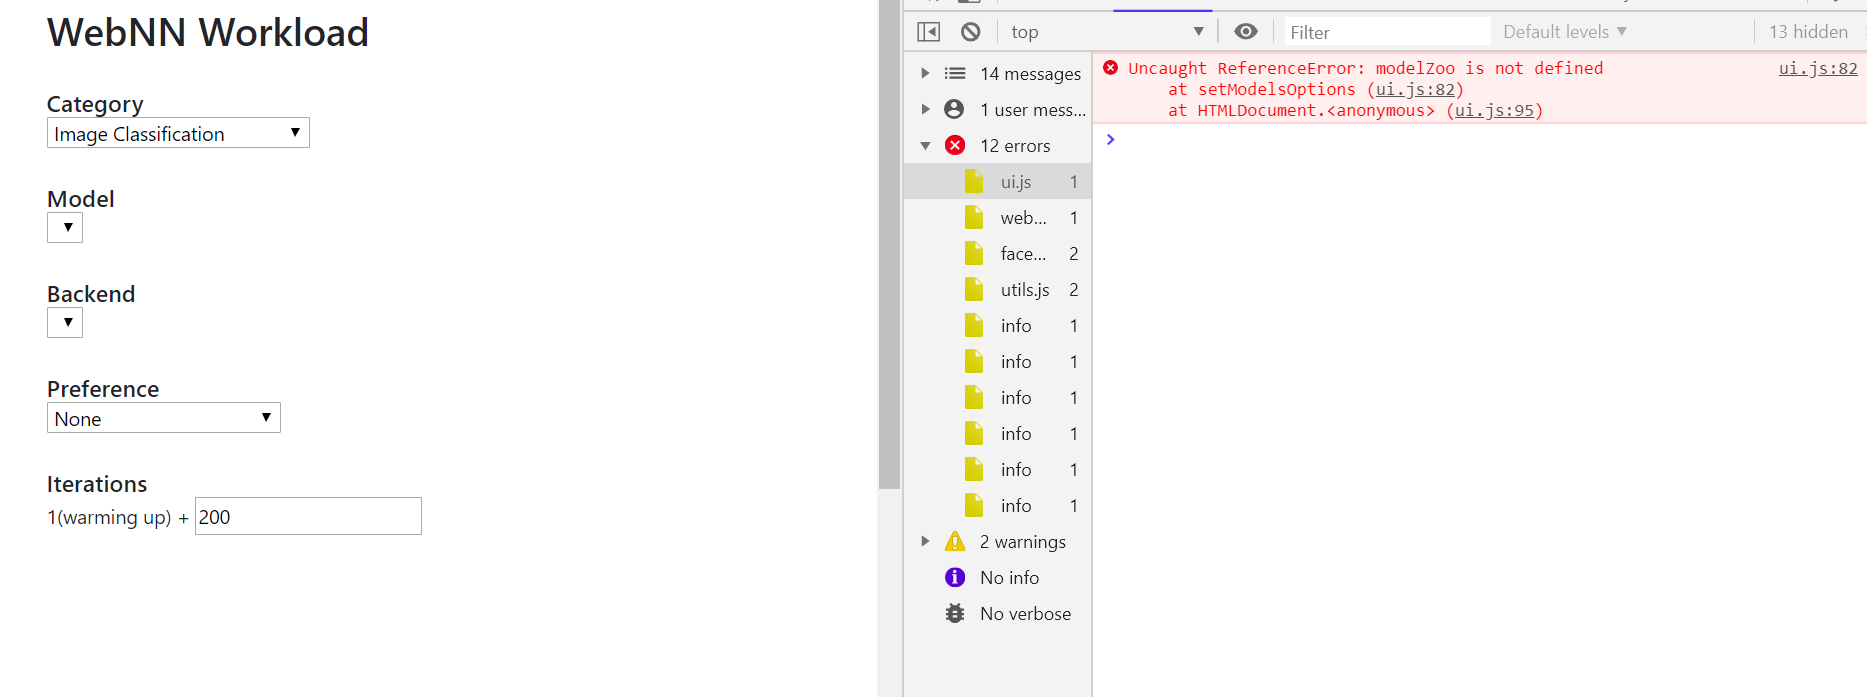Screen dimensions: 1867x697
Task: Click the file icon beside face...
Action: tap(974, 253)
